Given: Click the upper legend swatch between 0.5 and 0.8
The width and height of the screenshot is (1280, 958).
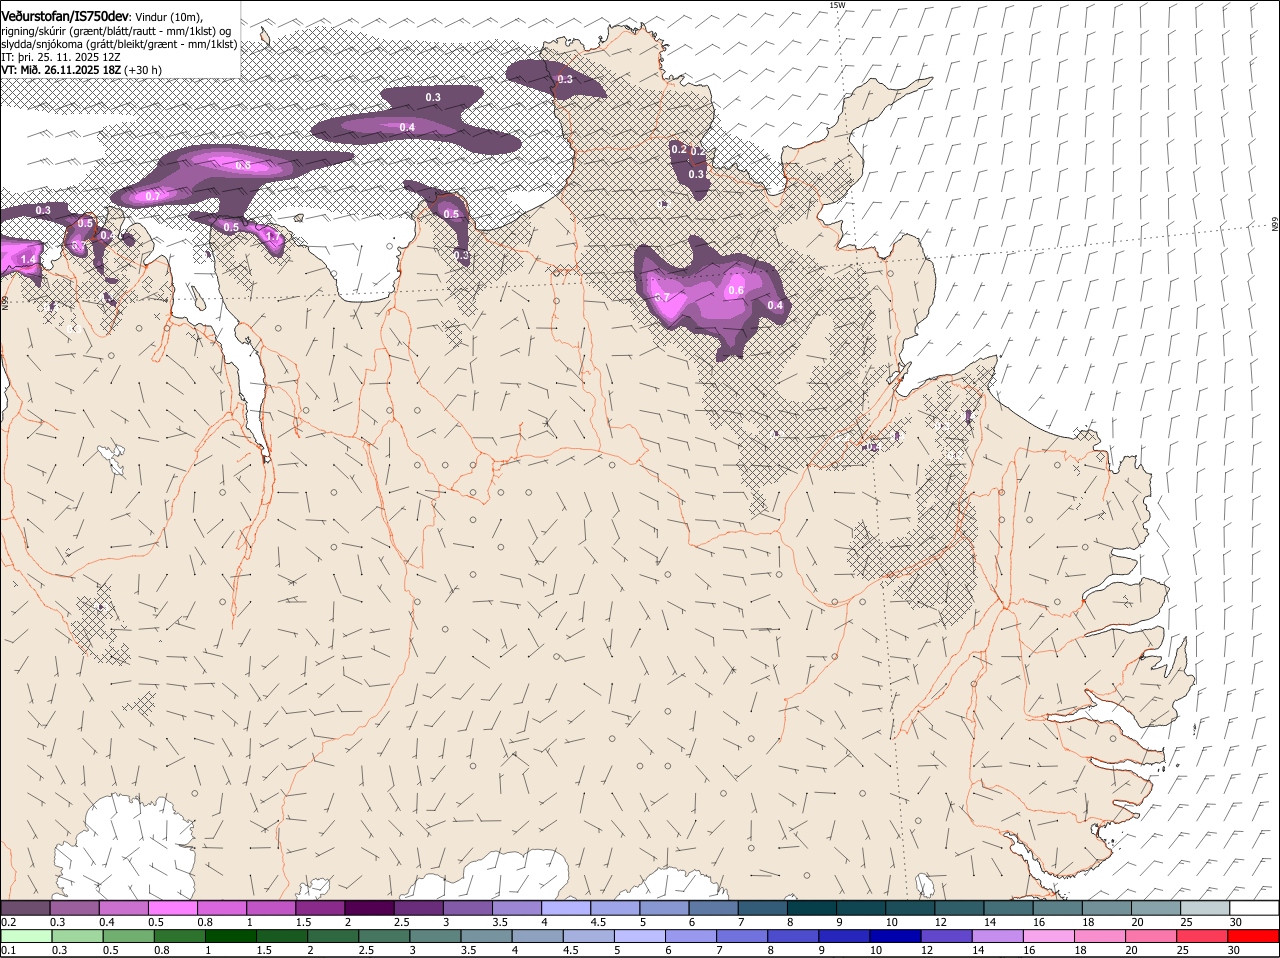Looking at the screenshot, I should 172,908.
